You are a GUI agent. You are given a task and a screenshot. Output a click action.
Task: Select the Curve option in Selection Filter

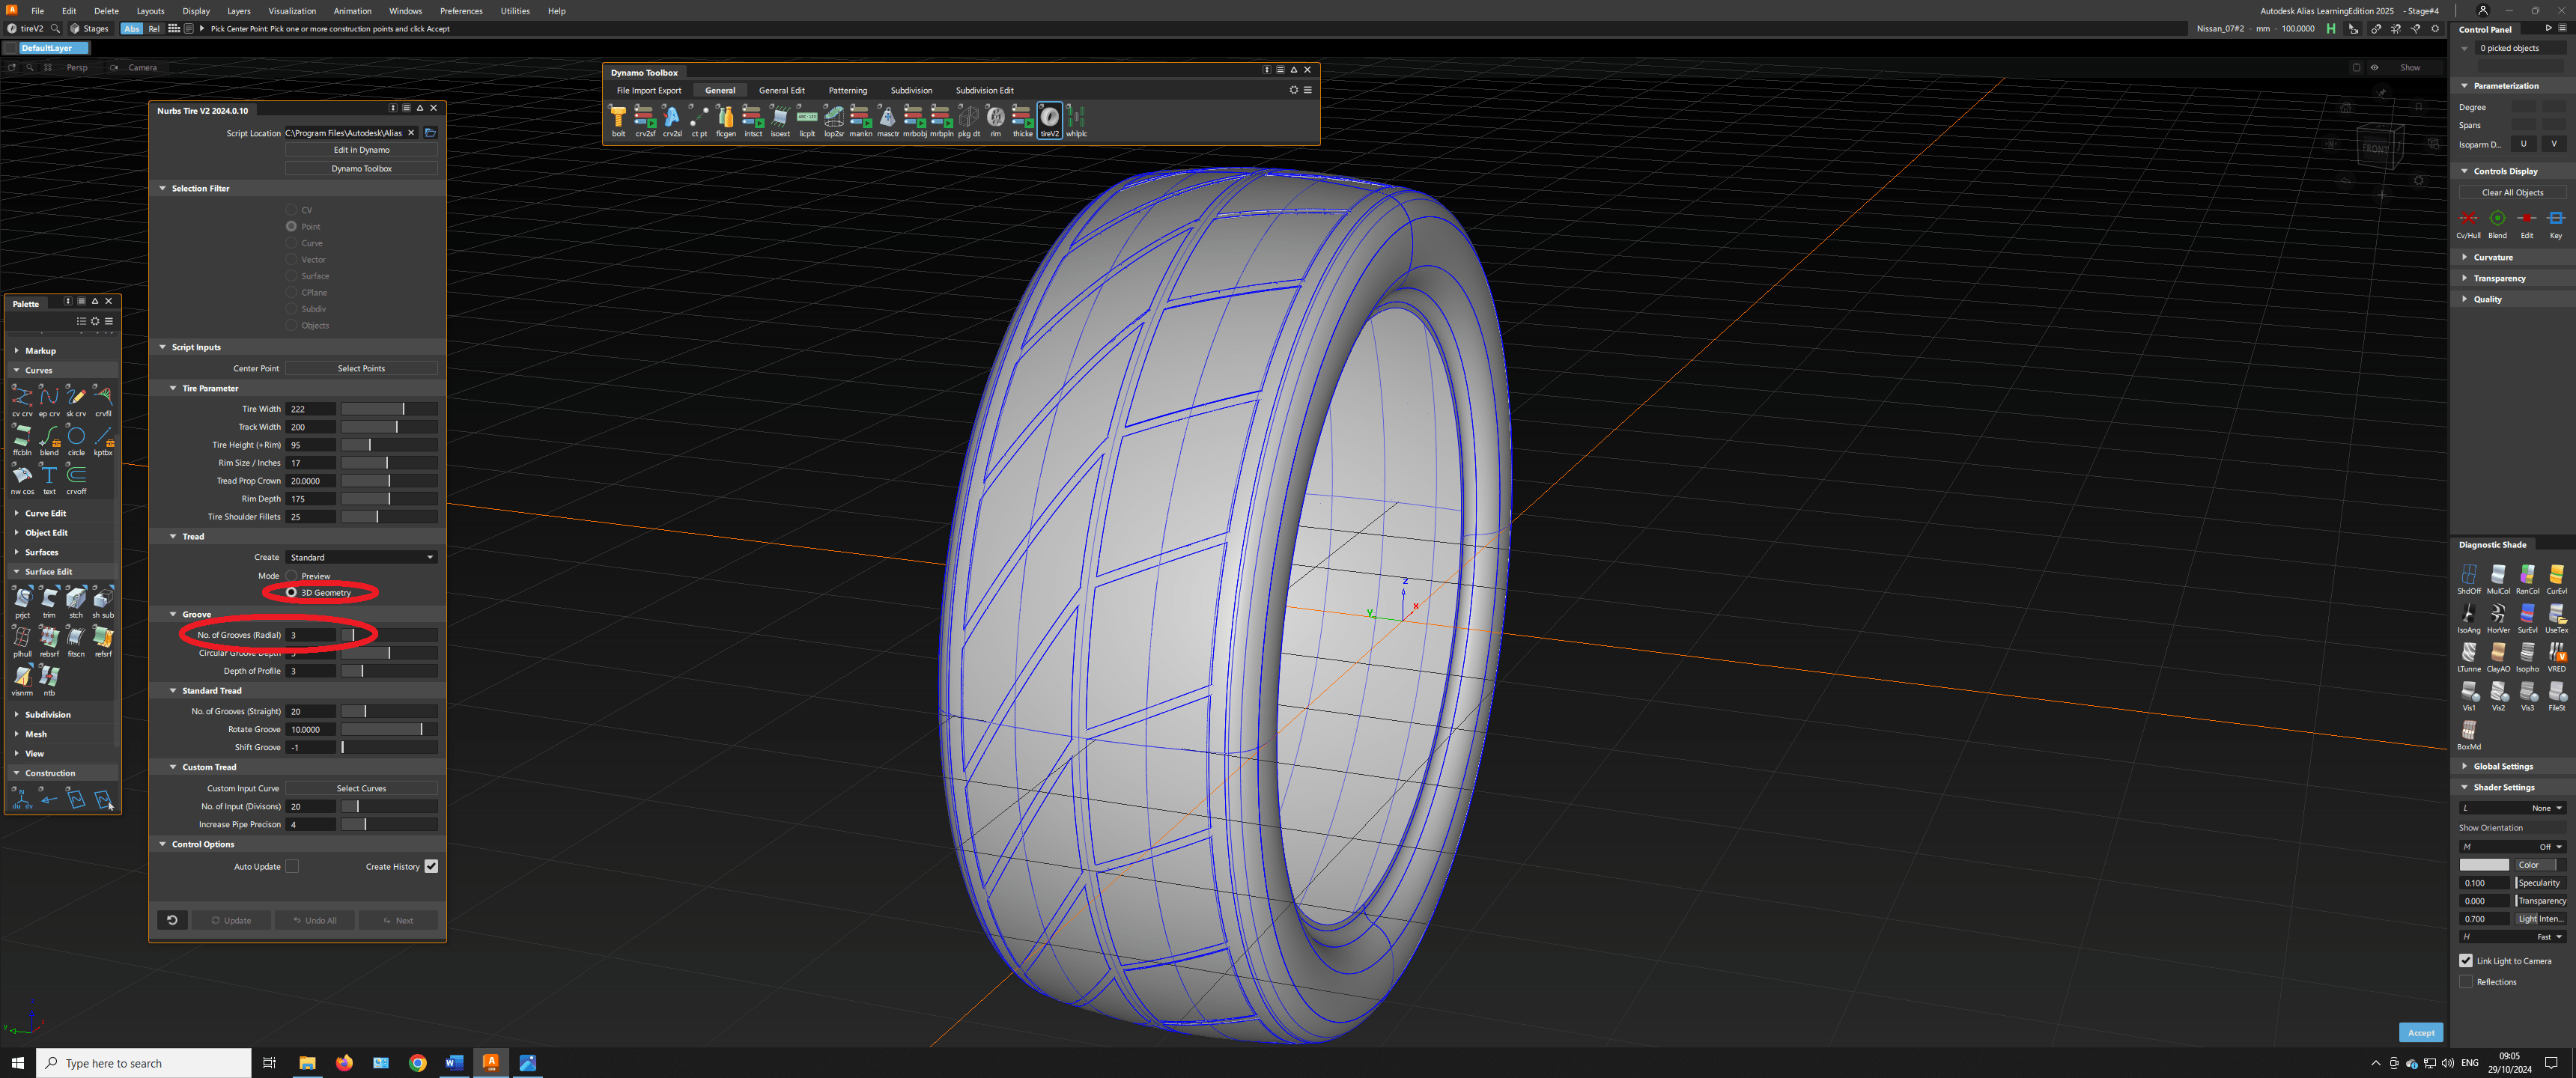point(291,242)
